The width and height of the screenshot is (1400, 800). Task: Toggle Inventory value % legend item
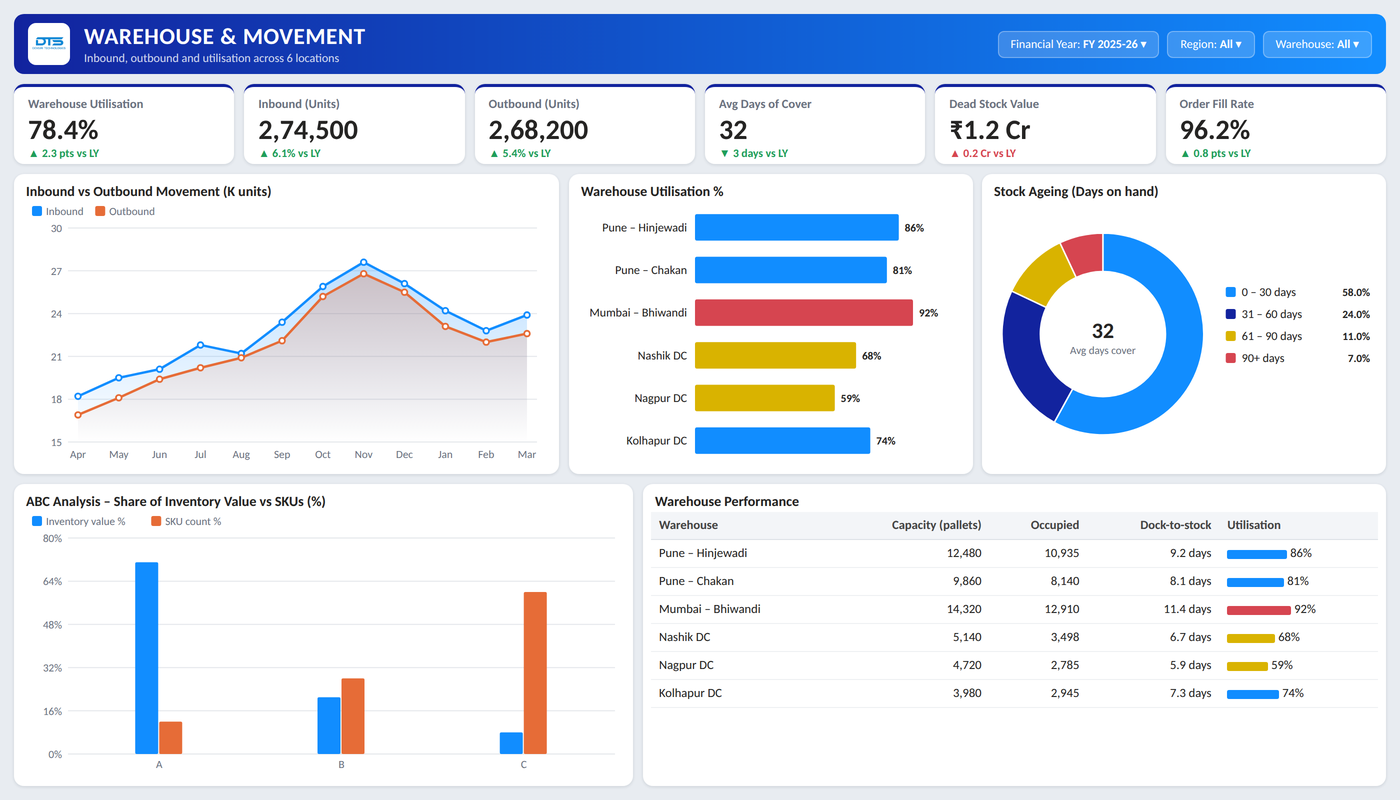point(79,522)
